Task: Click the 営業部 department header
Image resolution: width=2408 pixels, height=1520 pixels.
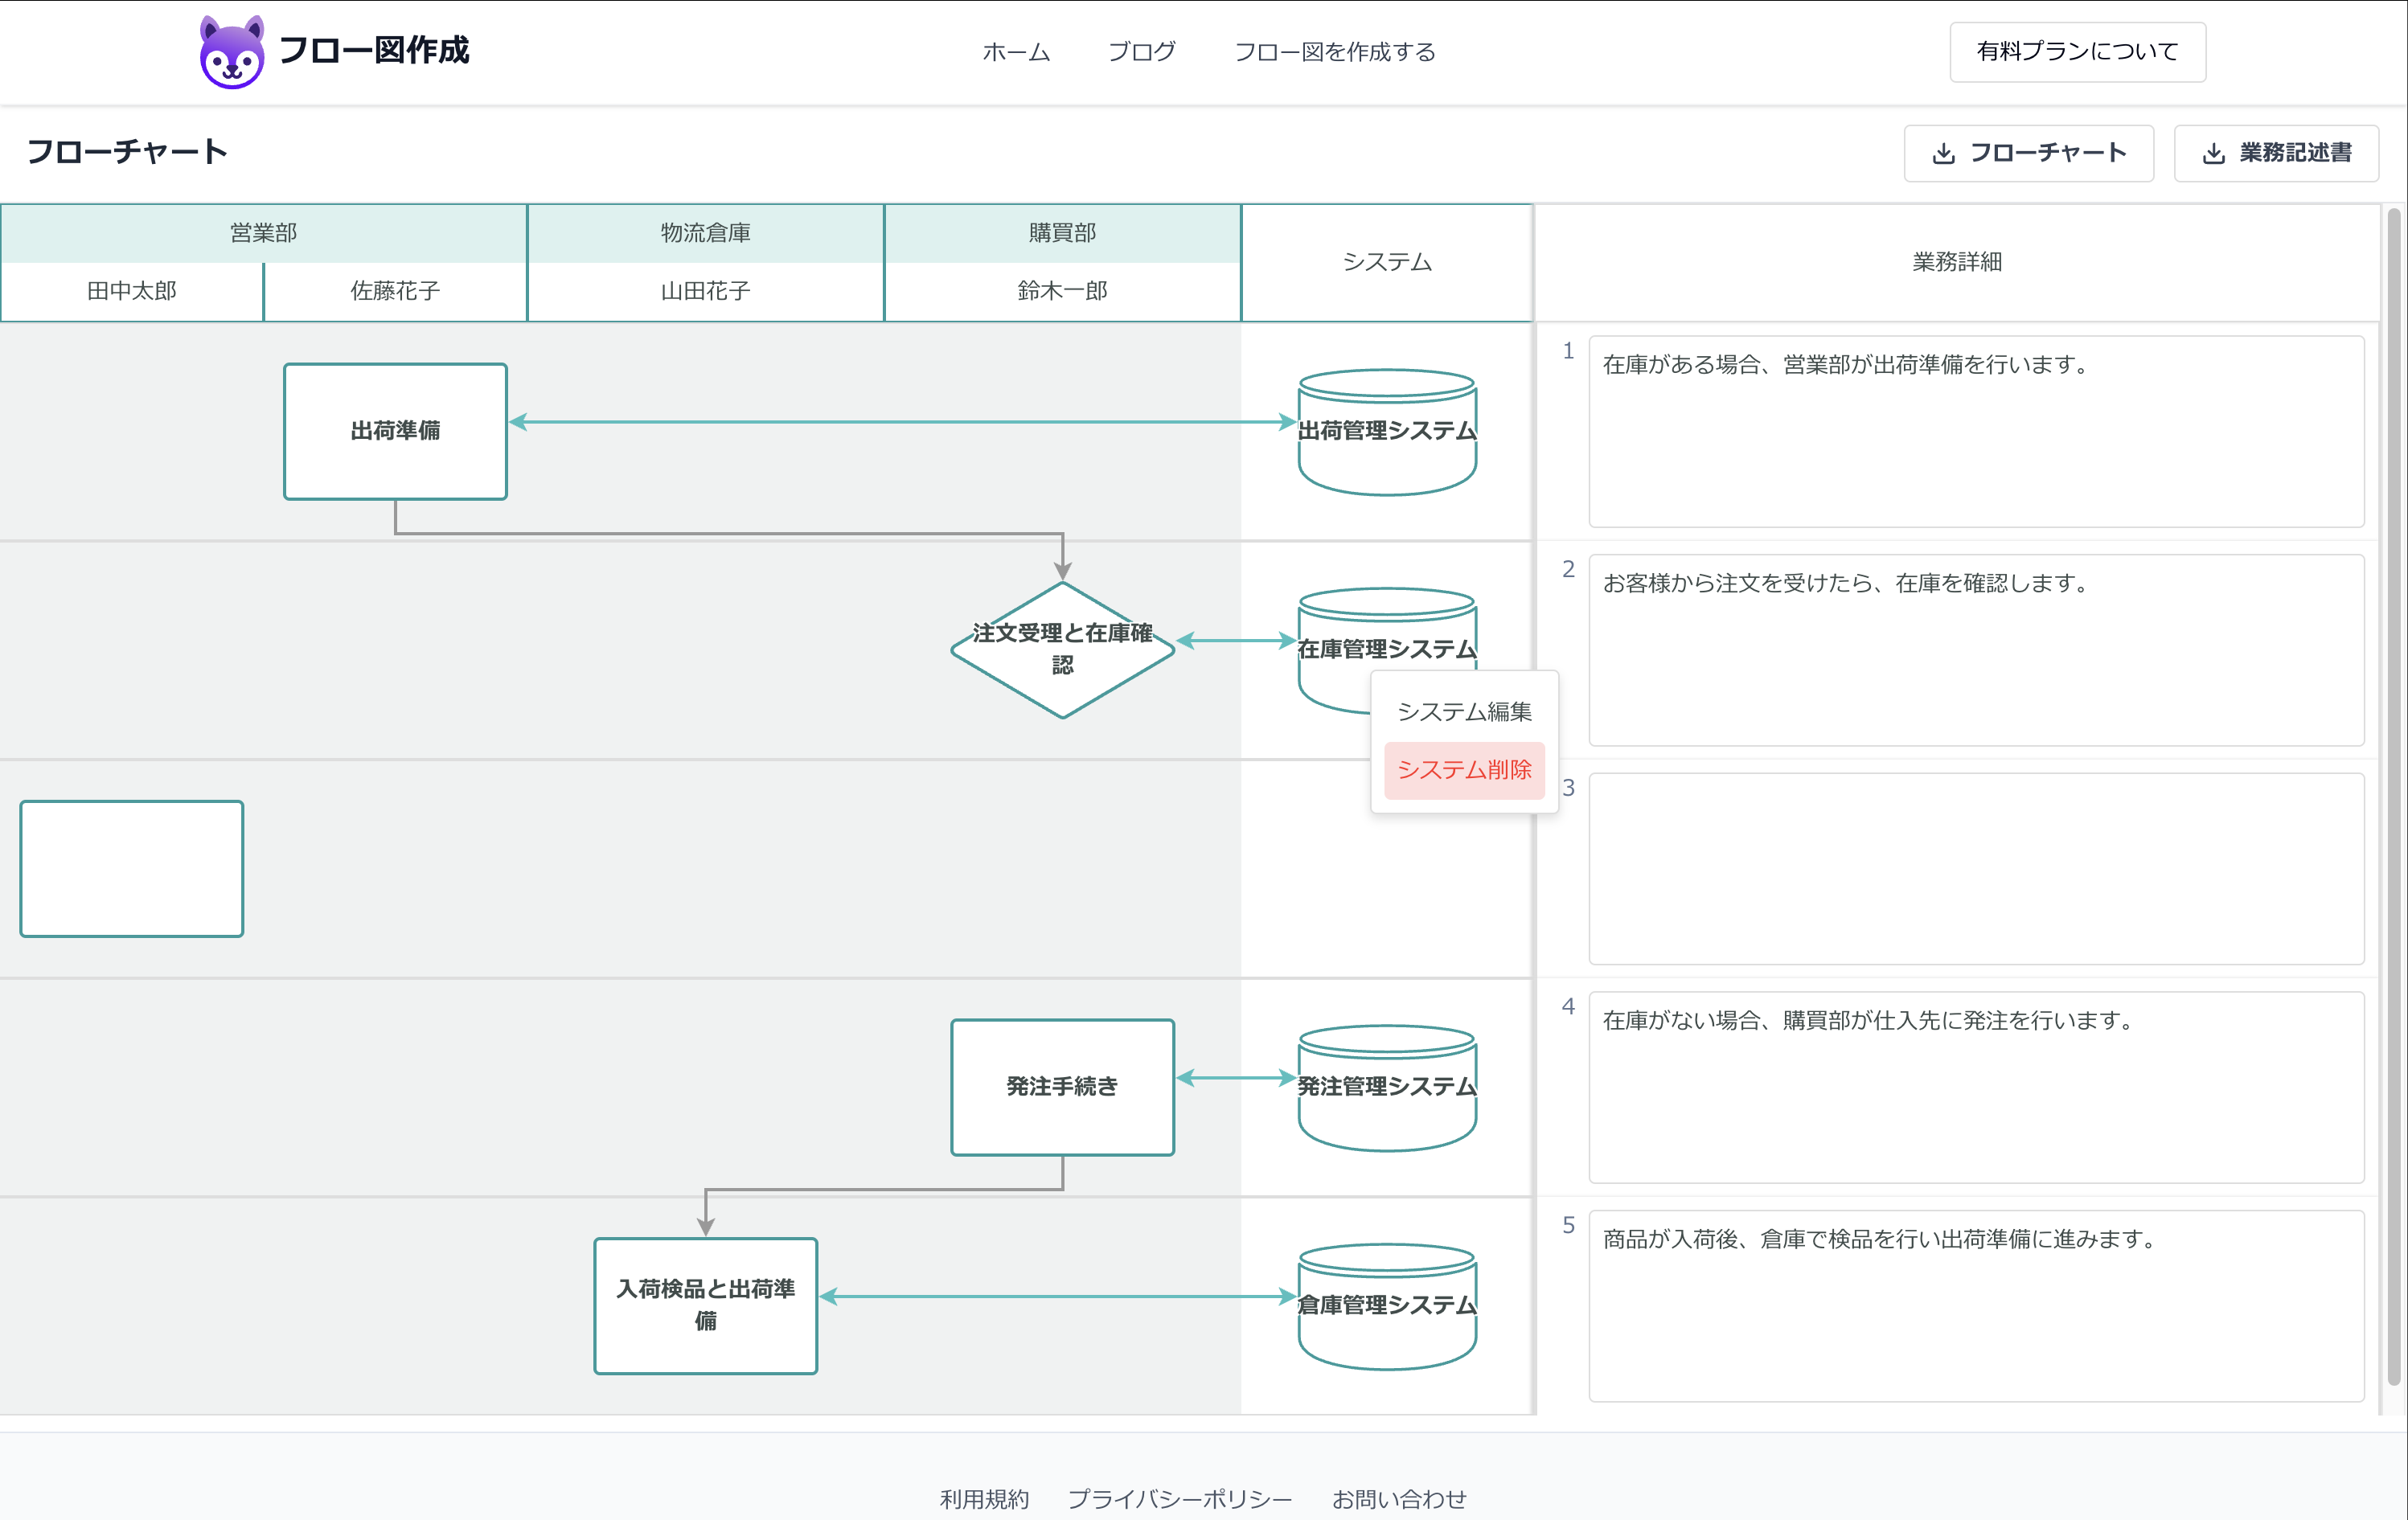Action: 263,233
